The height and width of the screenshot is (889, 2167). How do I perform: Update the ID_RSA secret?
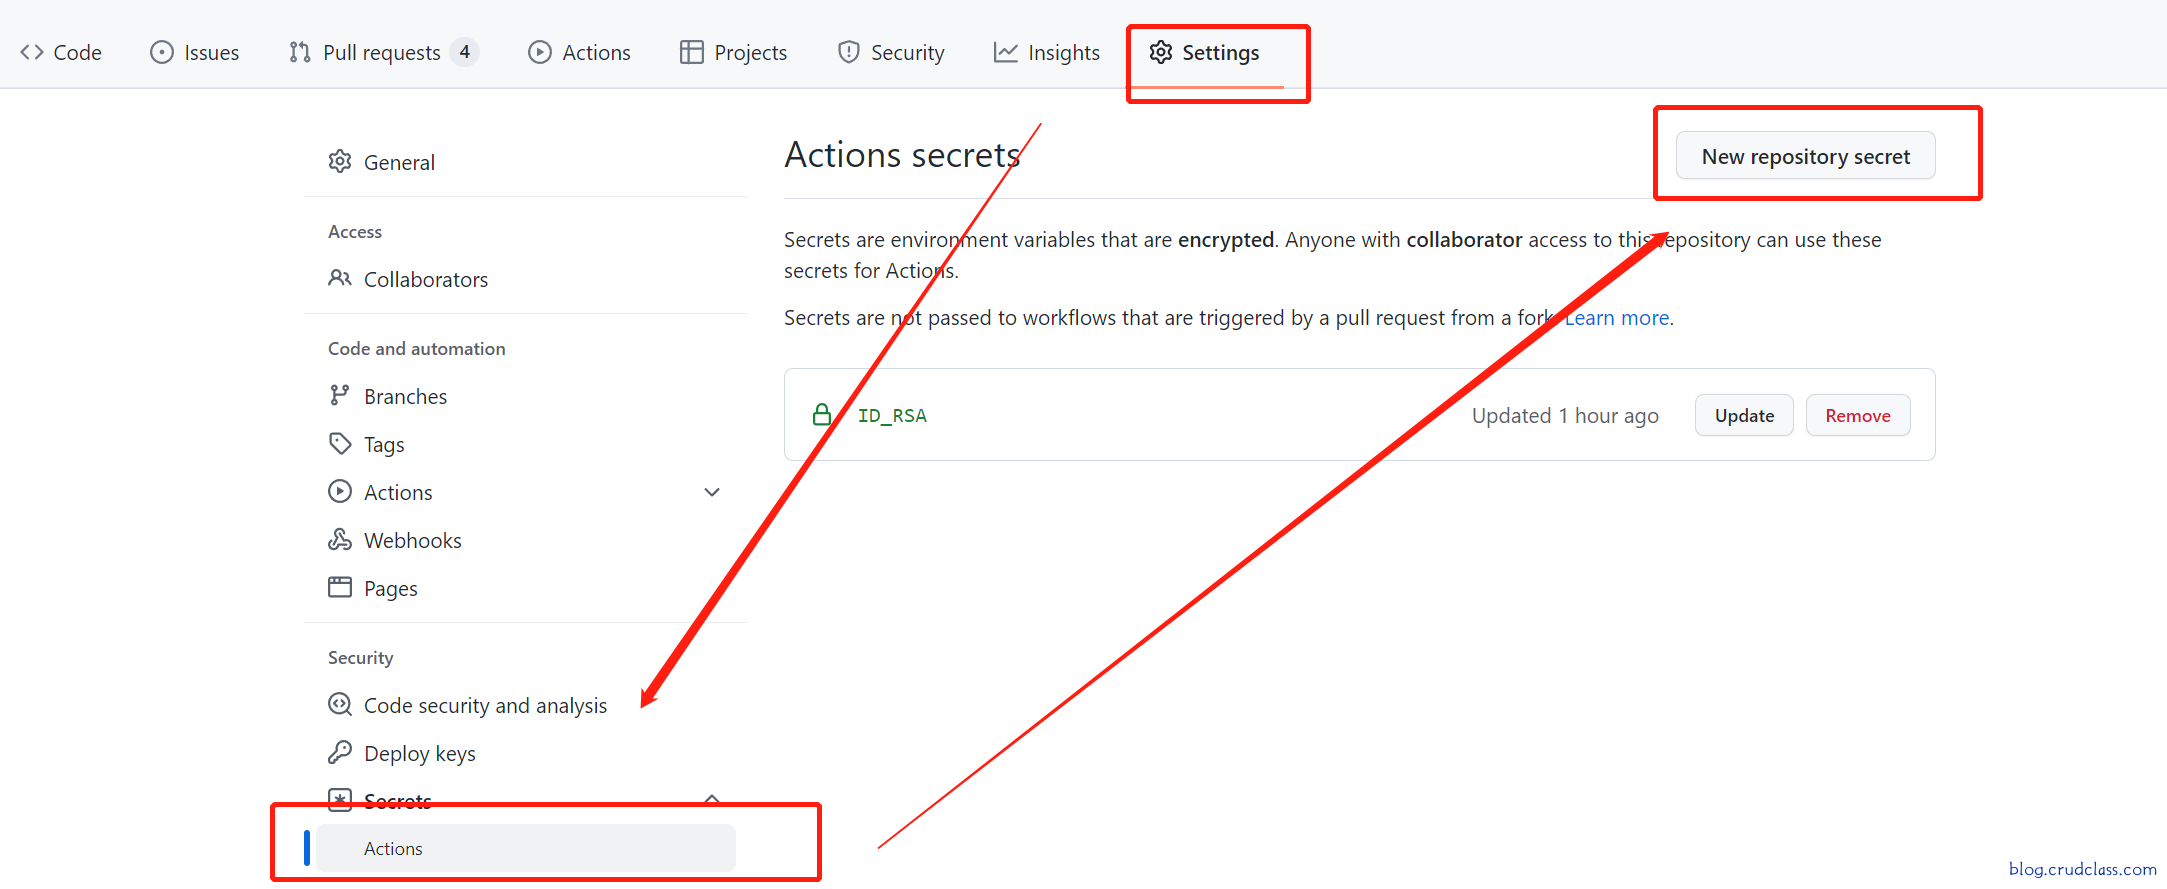point(1744,416)
